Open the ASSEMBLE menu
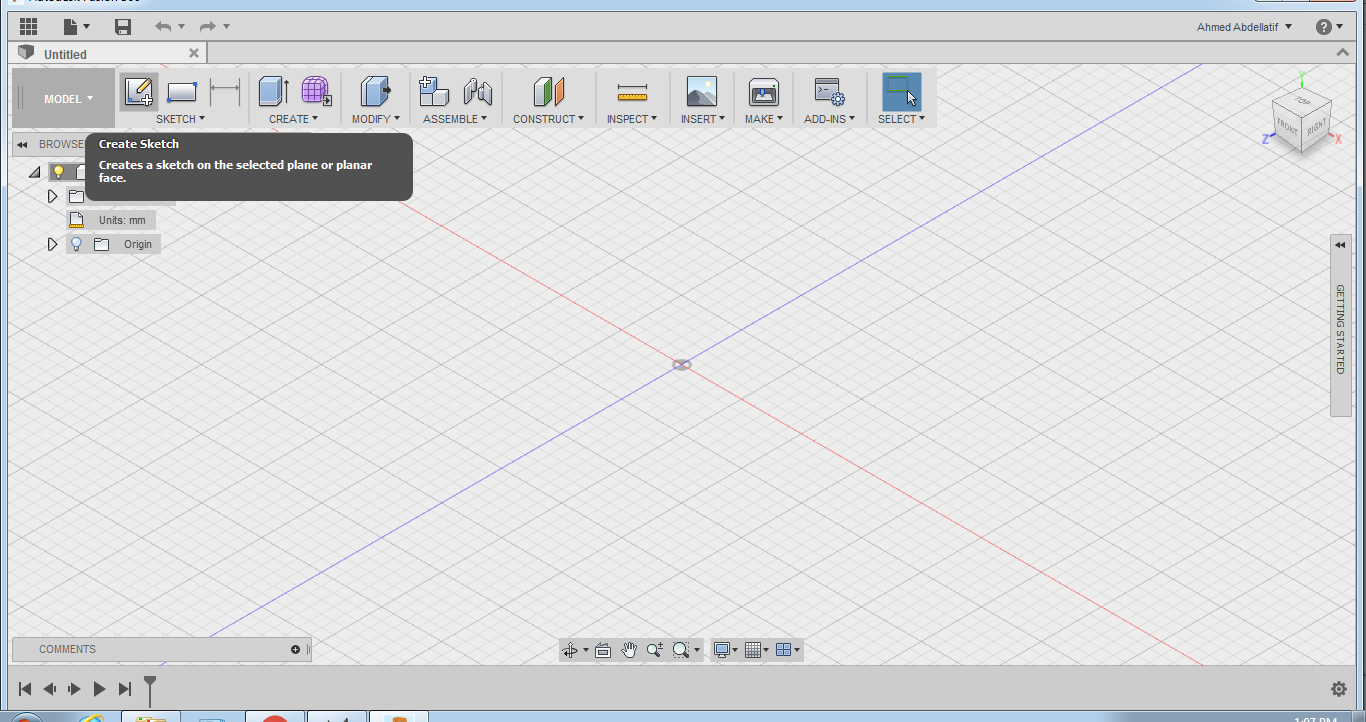1366x722 pixels. tap(455, 119)
